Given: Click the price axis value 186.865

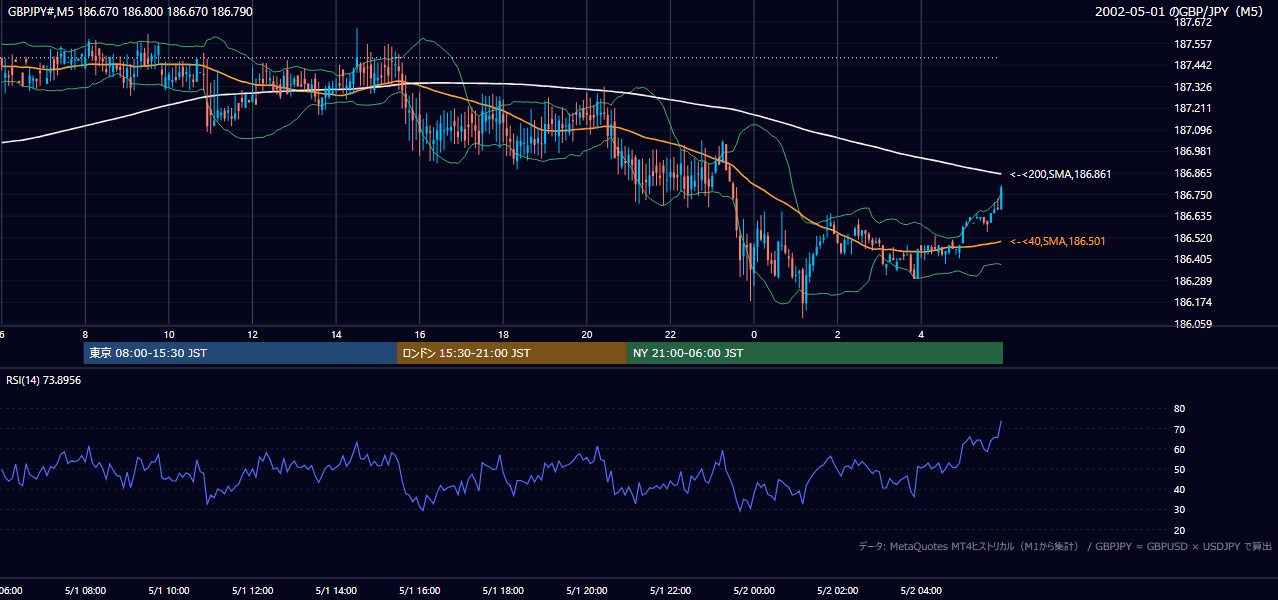Looking at the screenshot, I should click(1191, 173).
